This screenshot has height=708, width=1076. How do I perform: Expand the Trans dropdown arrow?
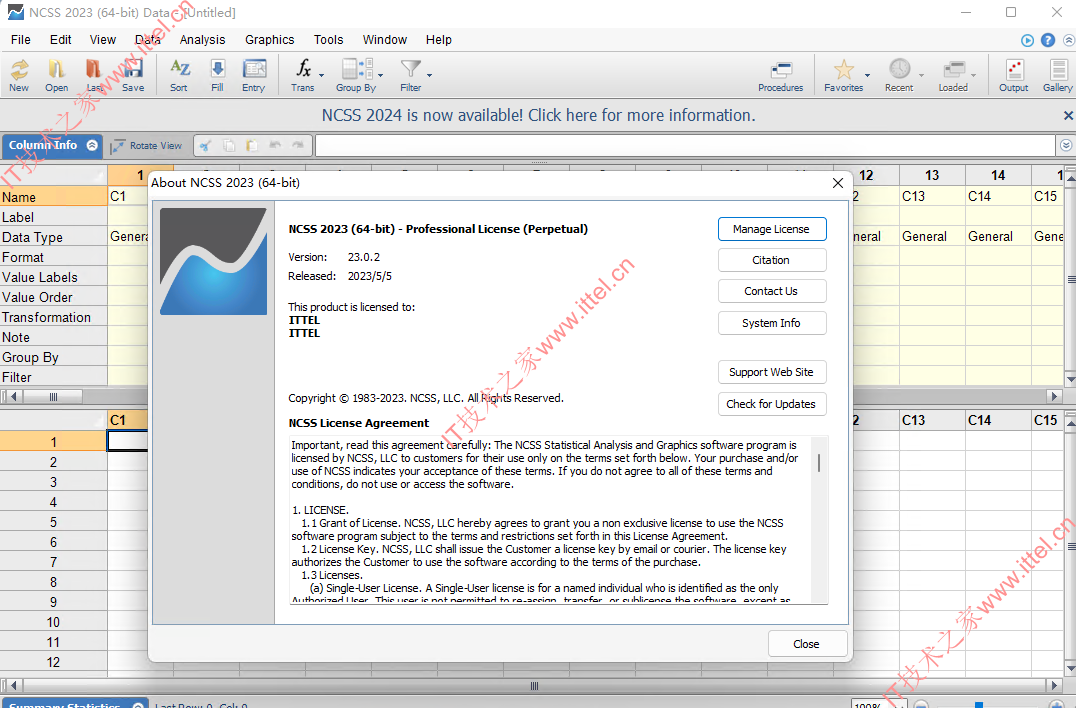[x=321, y=75]
